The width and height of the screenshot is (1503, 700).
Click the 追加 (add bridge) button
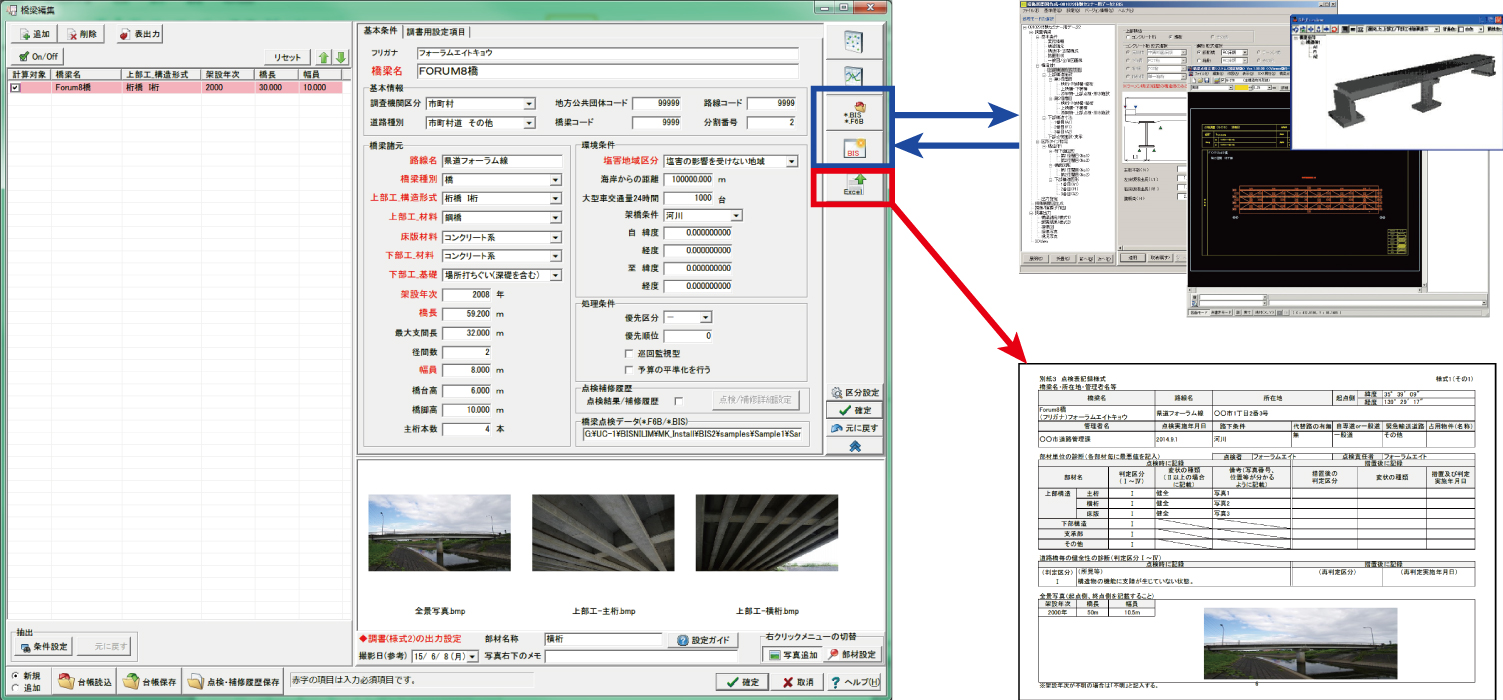point(34,34)
